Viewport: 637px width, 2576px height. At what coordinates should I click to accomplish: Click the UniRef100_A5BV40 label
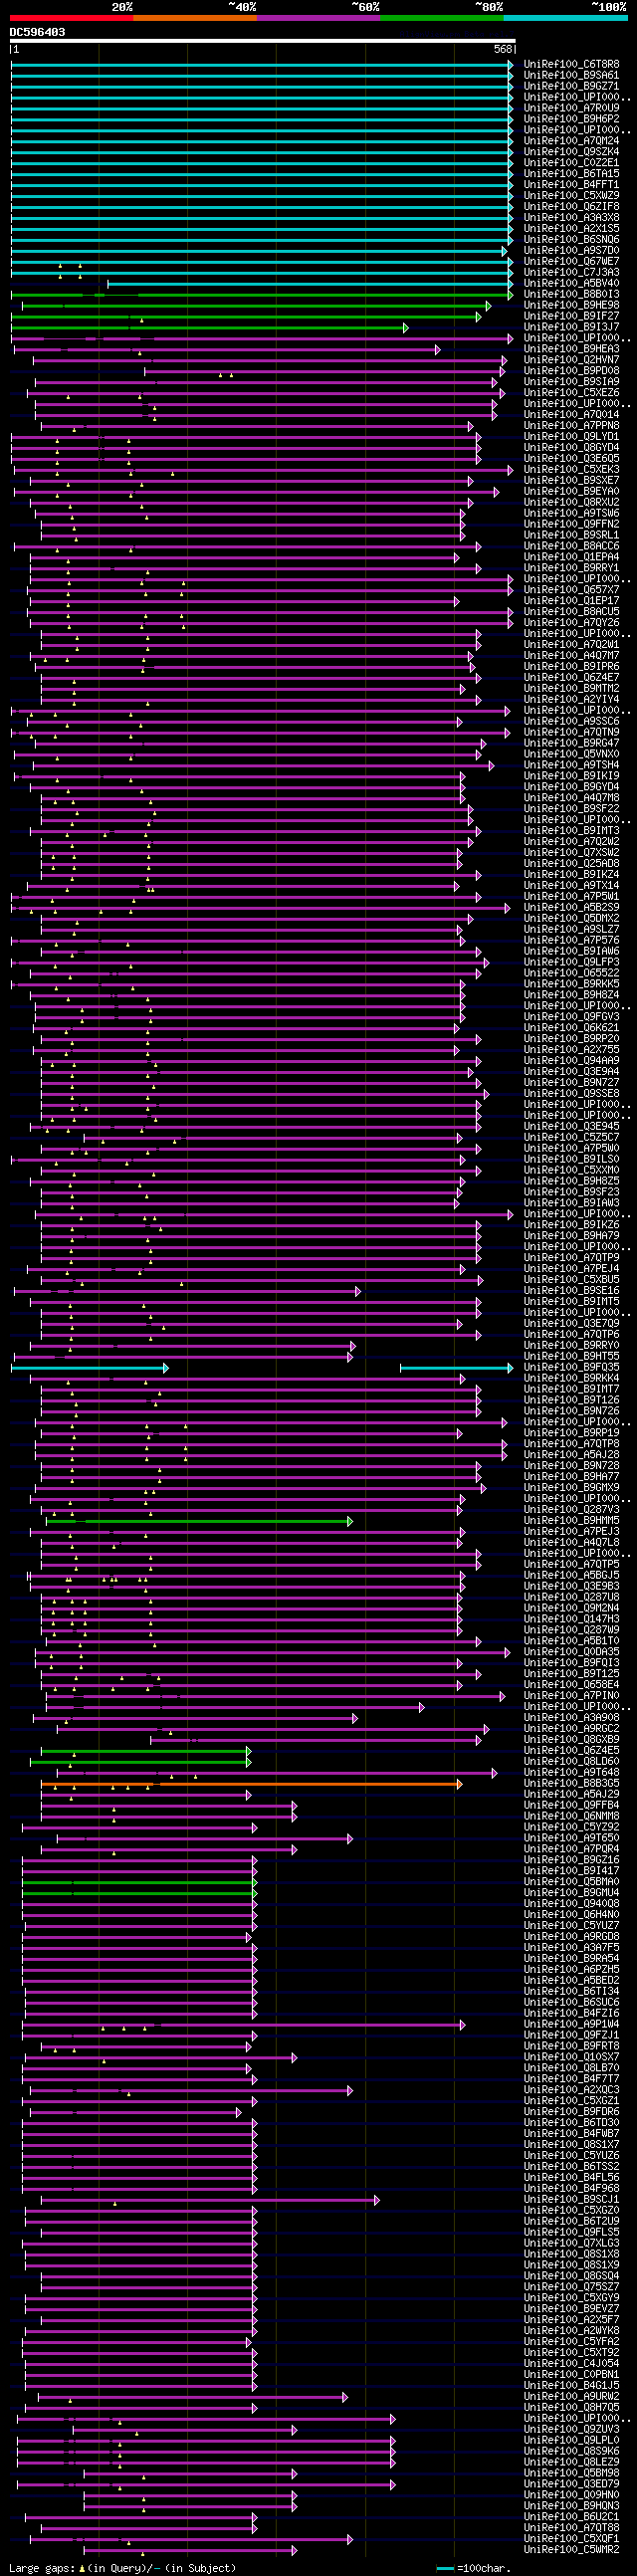571,284
